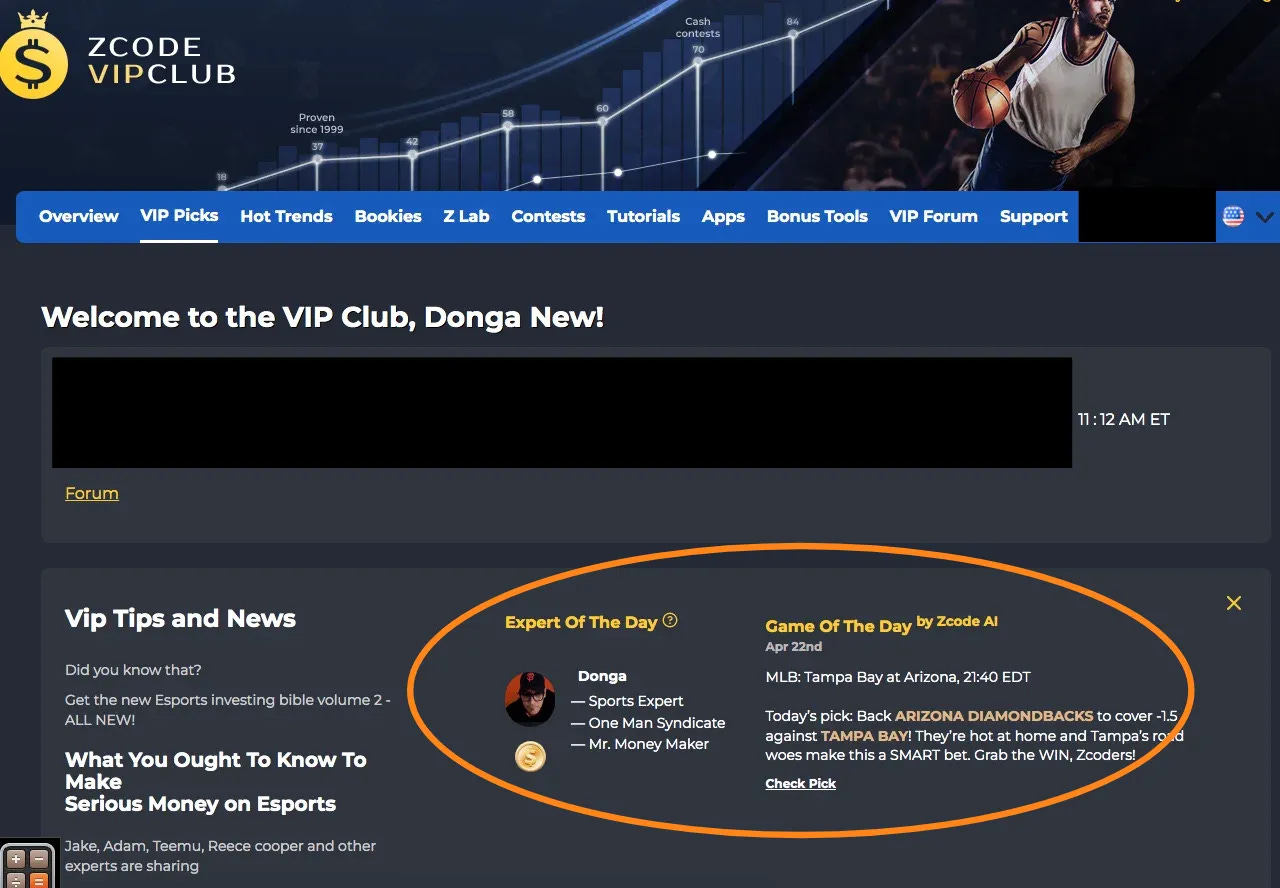Open the Check Pick link
This screenshot has width=1280, height=888.
pyautogui.click(x=800, y=783)
